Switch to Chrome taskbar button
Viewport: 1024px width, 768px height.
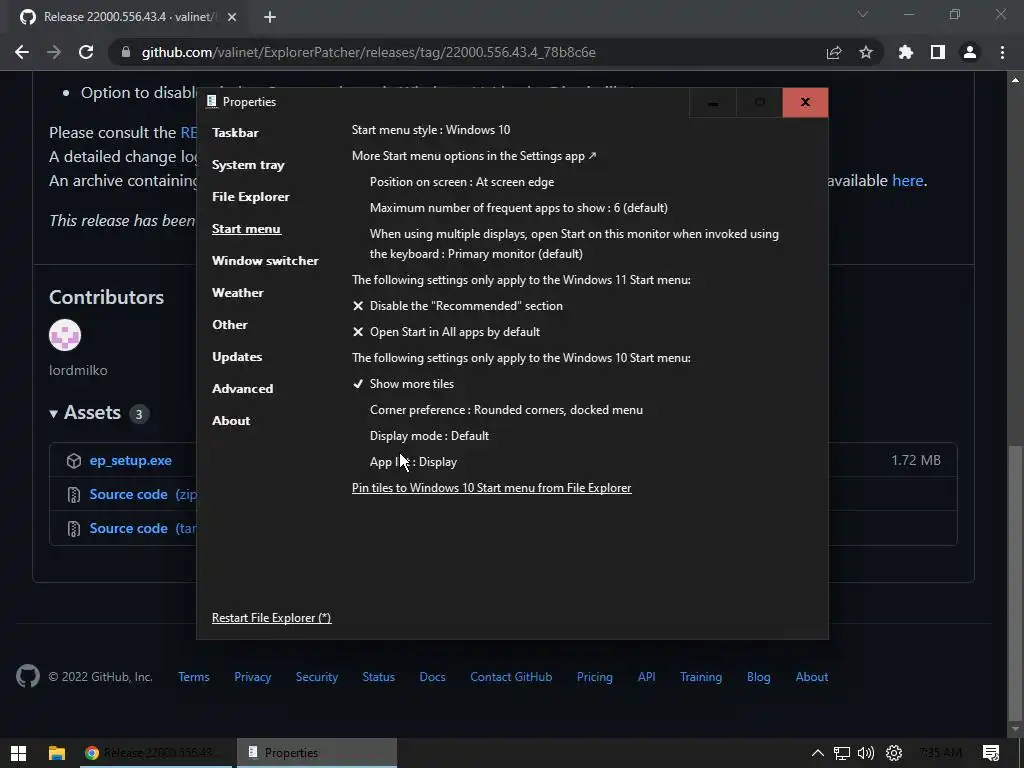tap(154, 753)
